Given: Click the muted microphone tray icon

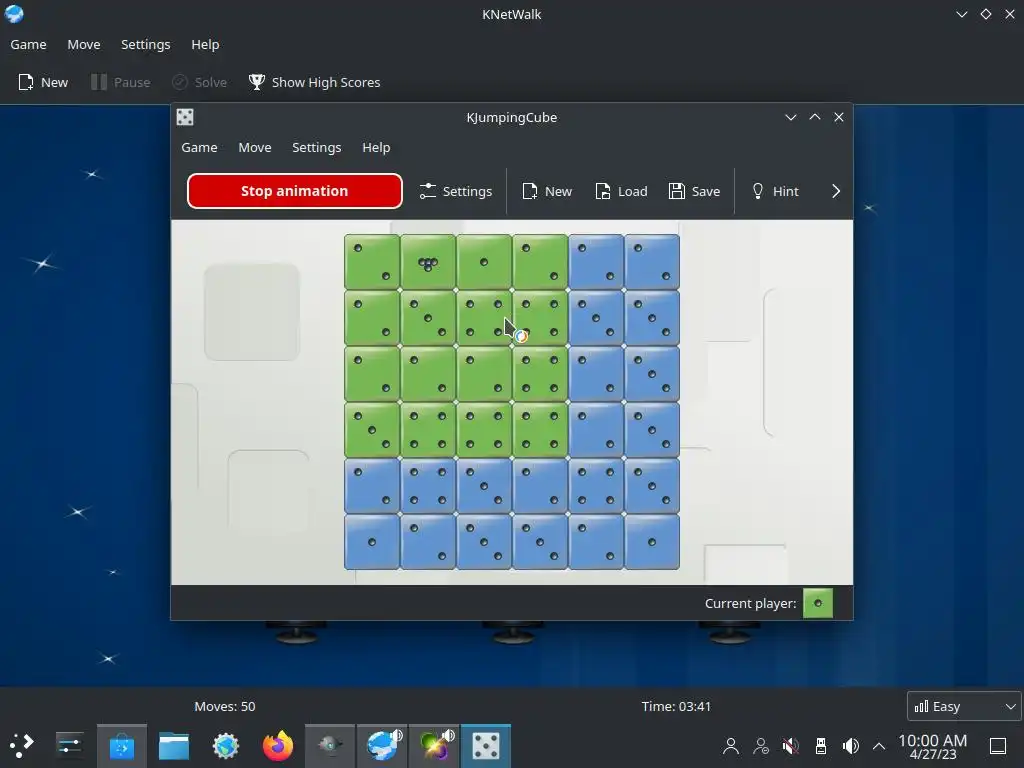Looking at the screenshot, I should coord(790,746).
